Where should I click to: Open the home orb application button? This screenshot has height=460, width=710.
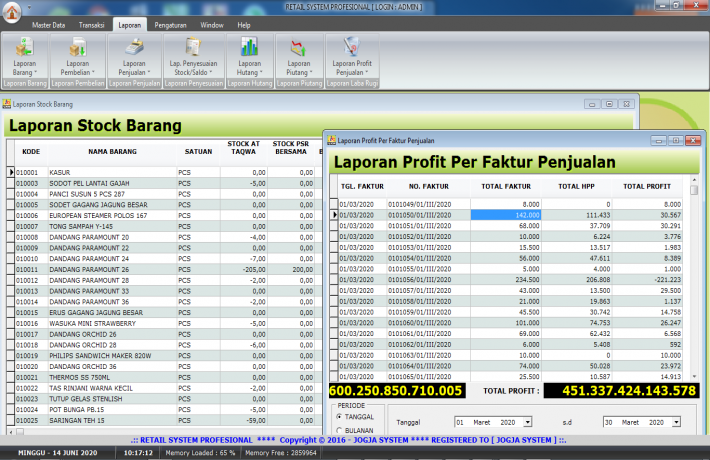(x=11, y=12)
